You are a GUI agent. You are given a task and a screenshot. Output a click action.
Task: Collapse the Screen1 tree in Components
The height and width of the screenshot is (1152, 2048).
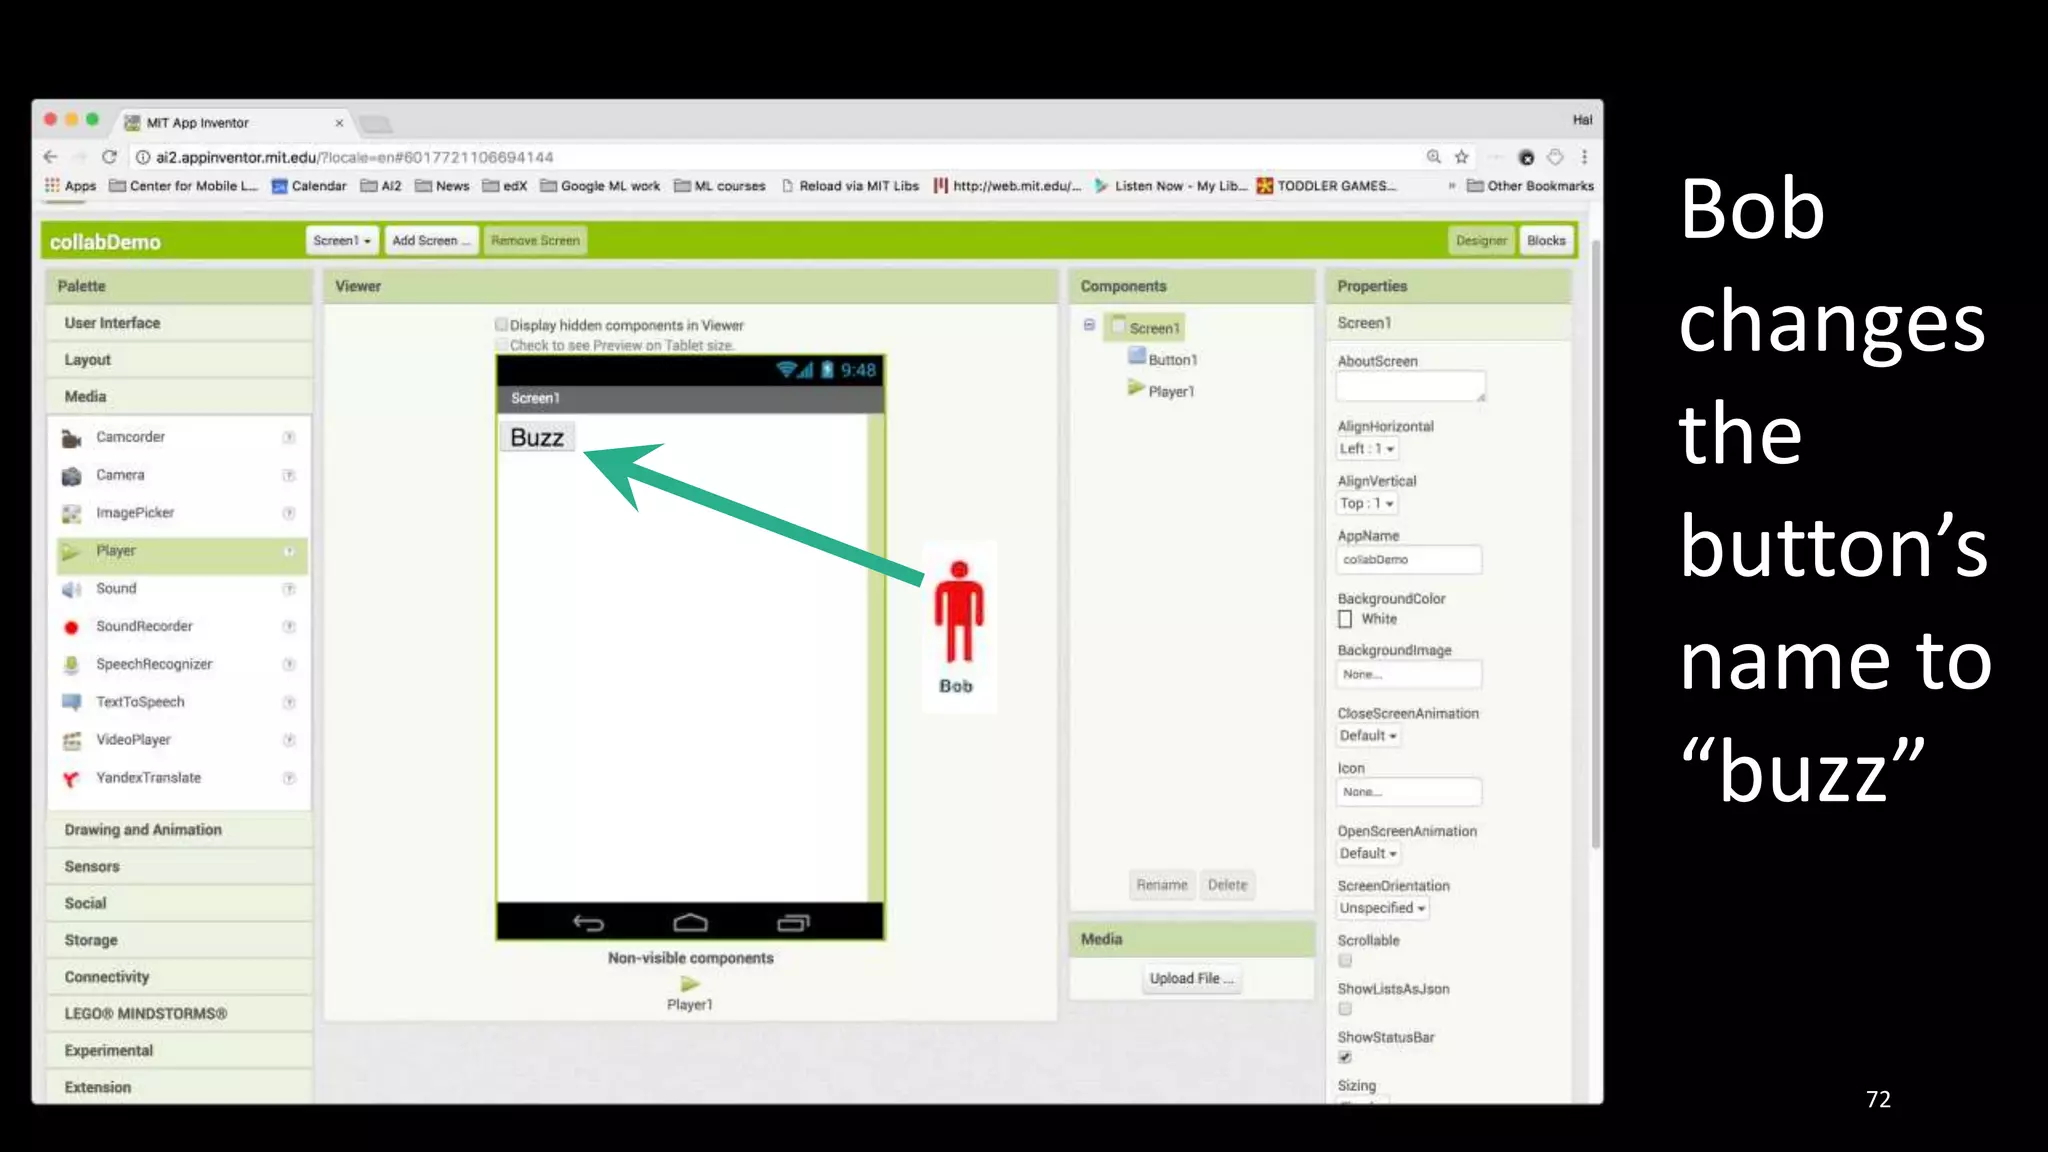tap(1089, 325)
